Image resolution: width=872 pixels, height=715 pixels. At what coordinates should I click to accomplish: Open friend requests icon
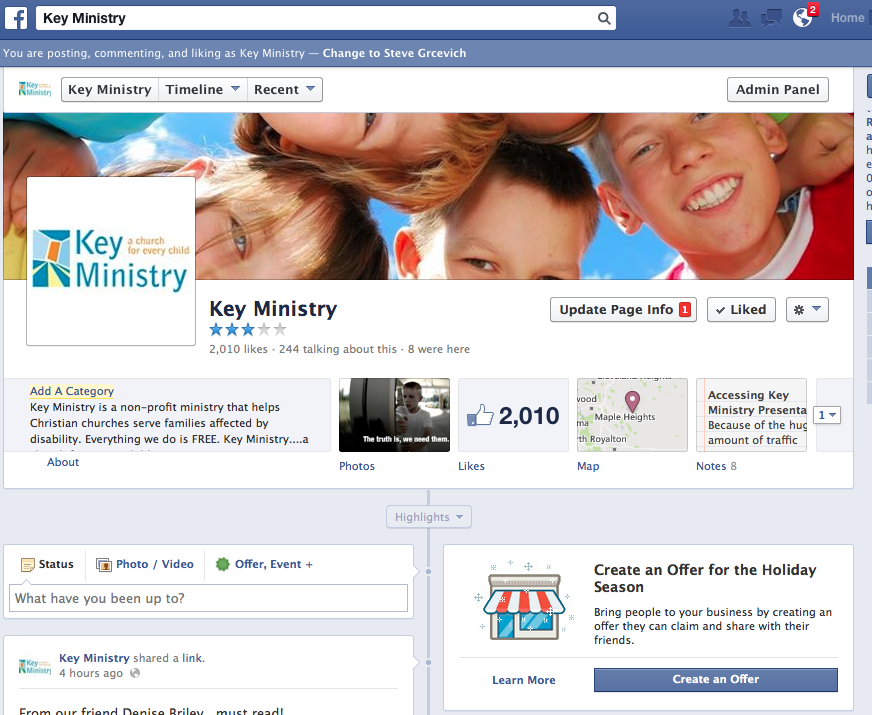(740, 18)
